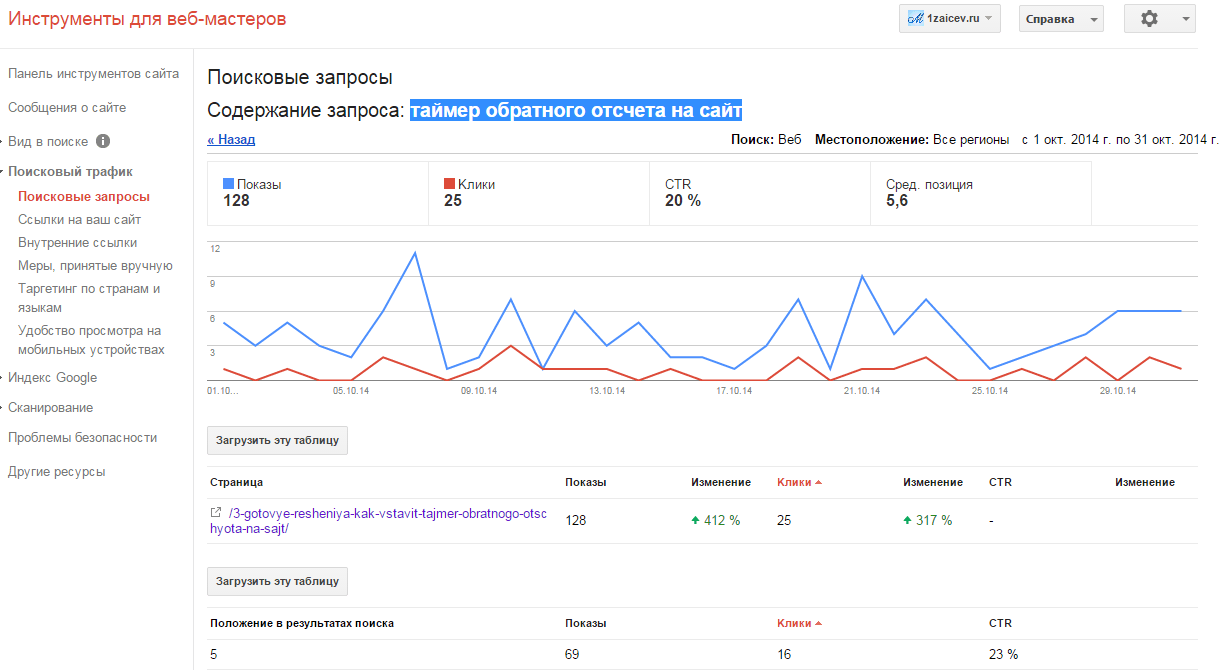Open the gear settings menu
Image resolution: width=1230 pixels, height=670 pixels.
[x=1158, y=19]
